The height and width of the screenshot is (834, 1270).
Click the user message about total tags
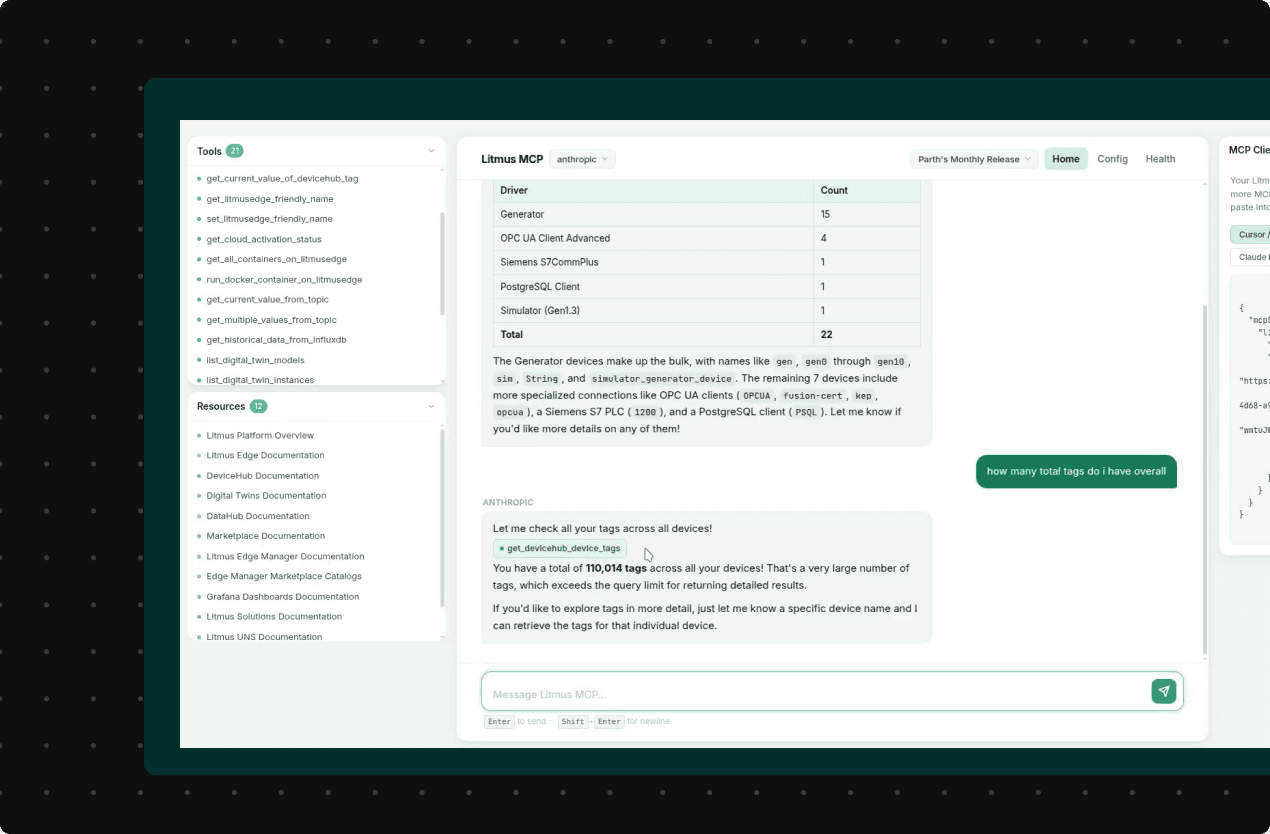pos(1076,471)
